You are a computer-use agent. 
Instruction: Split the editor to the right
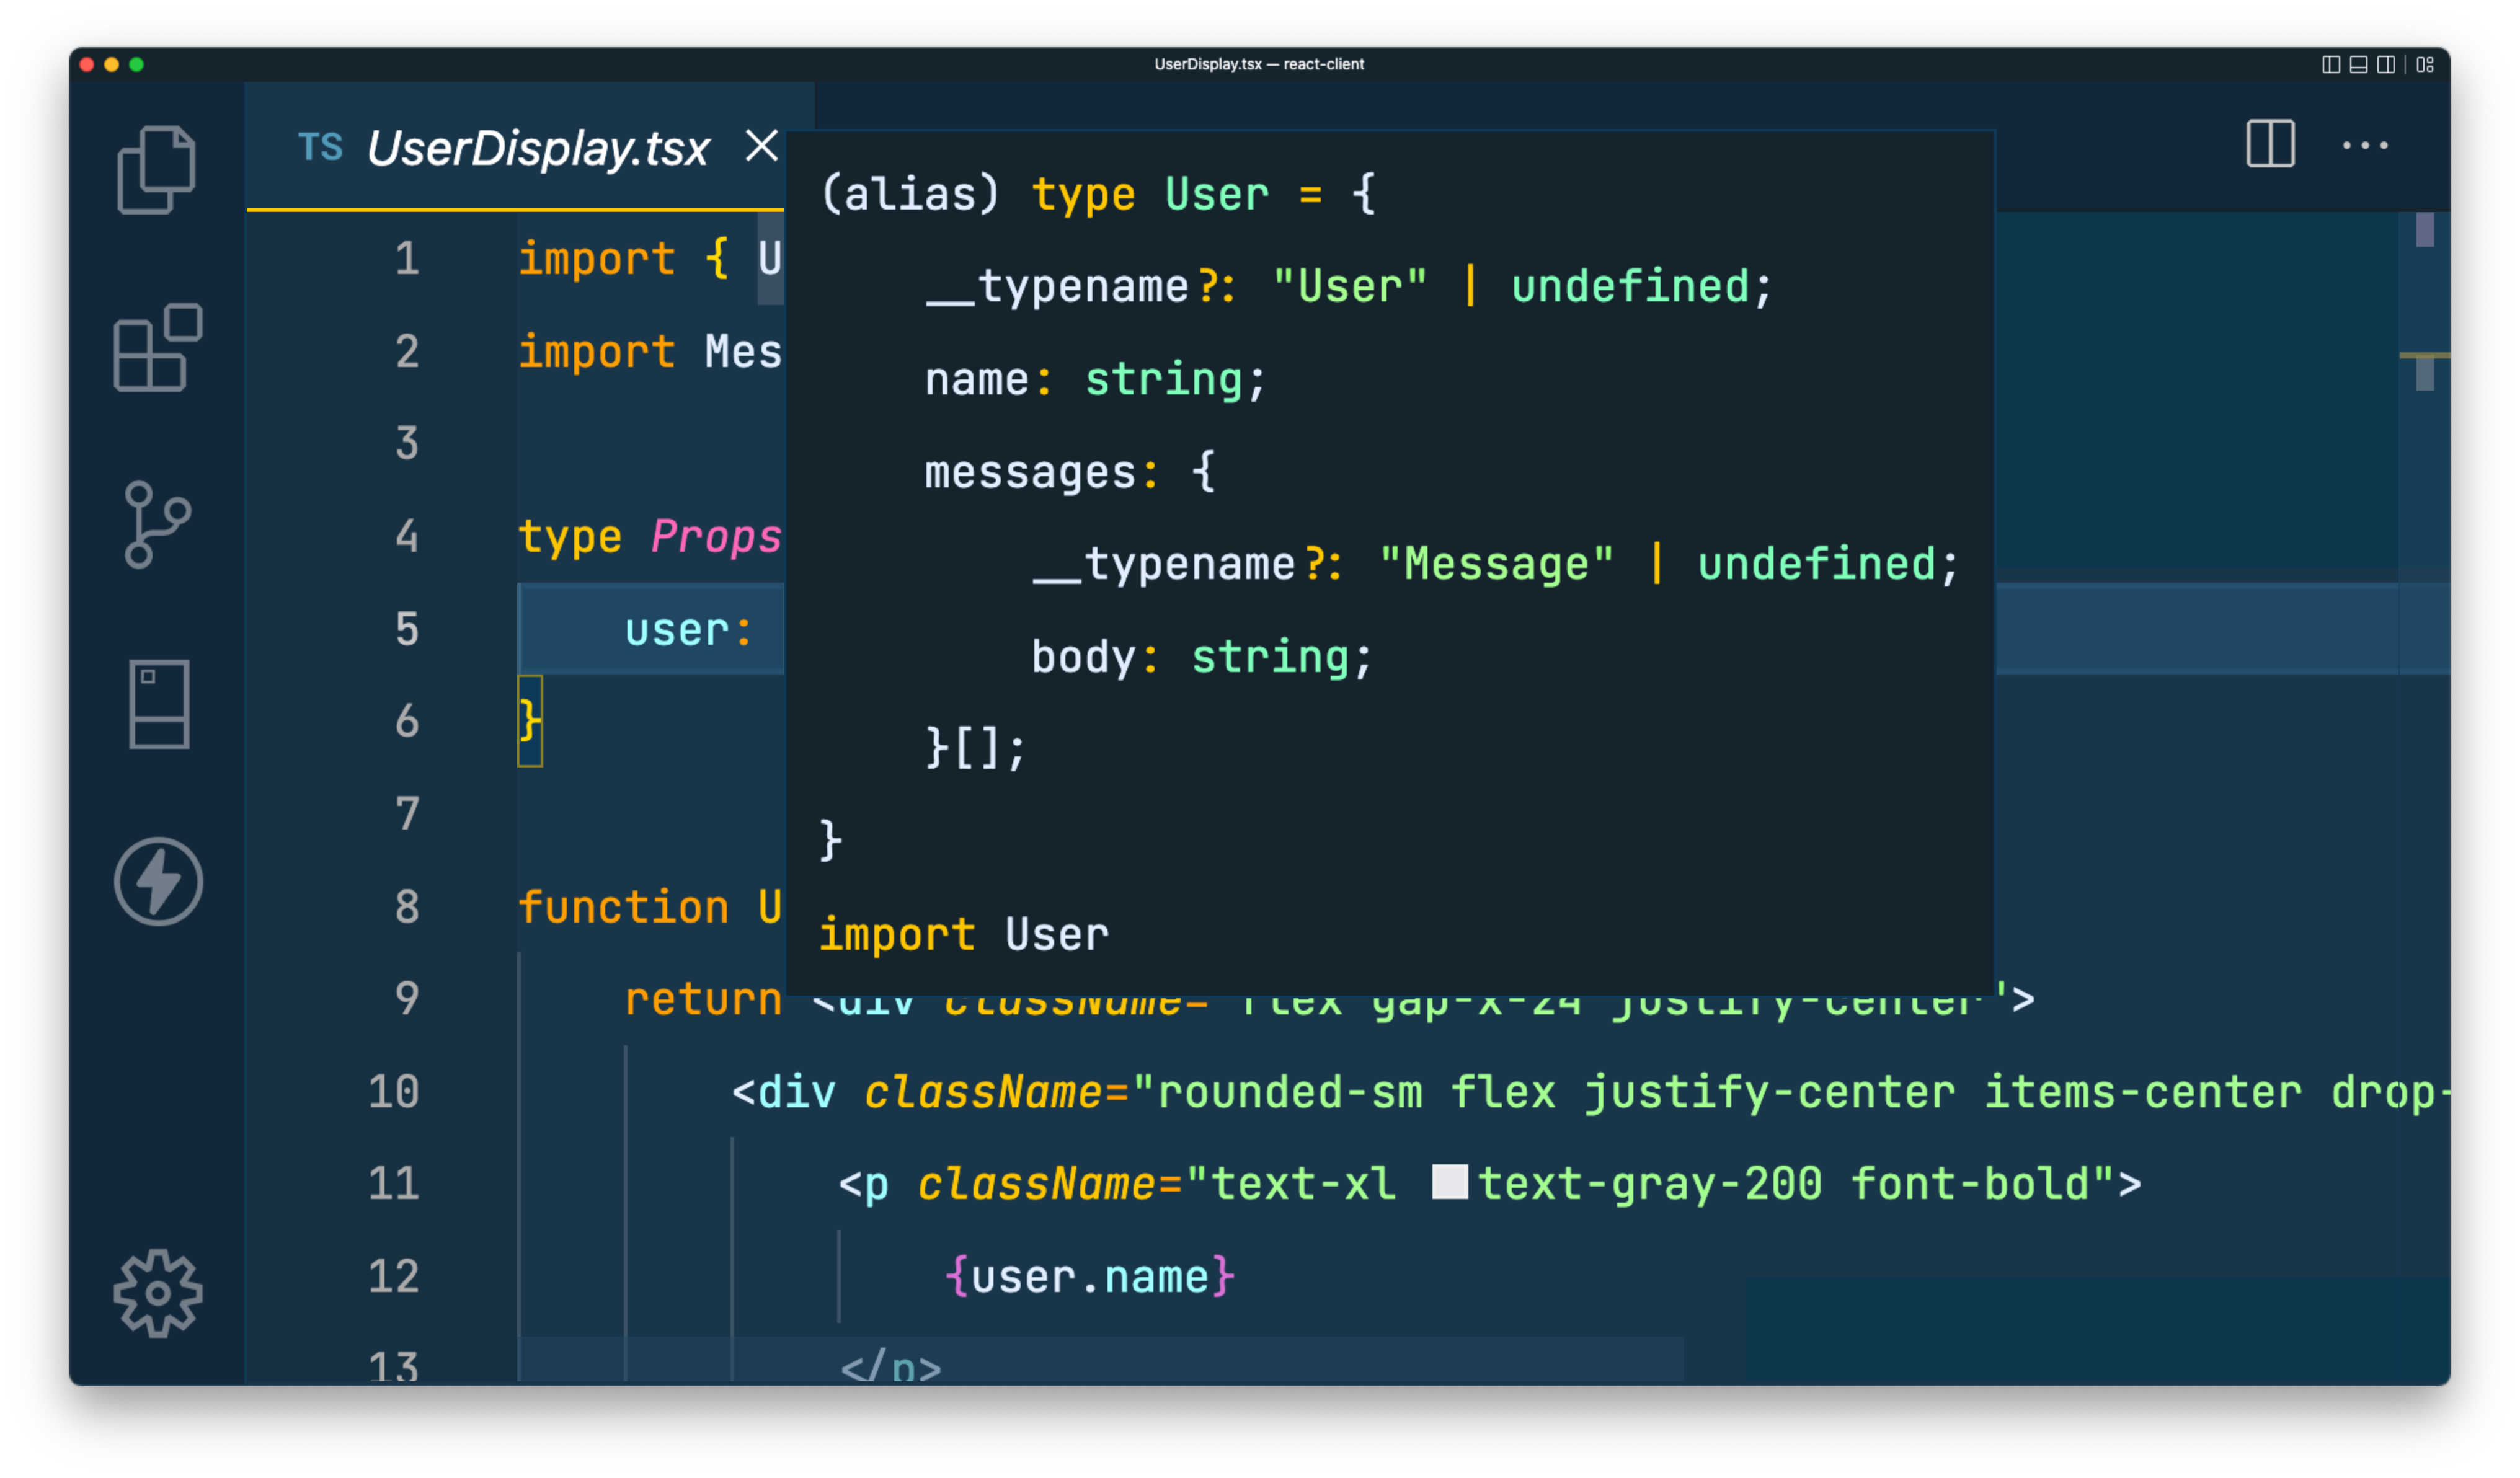pyautogui.click(x=2270, y=144)
